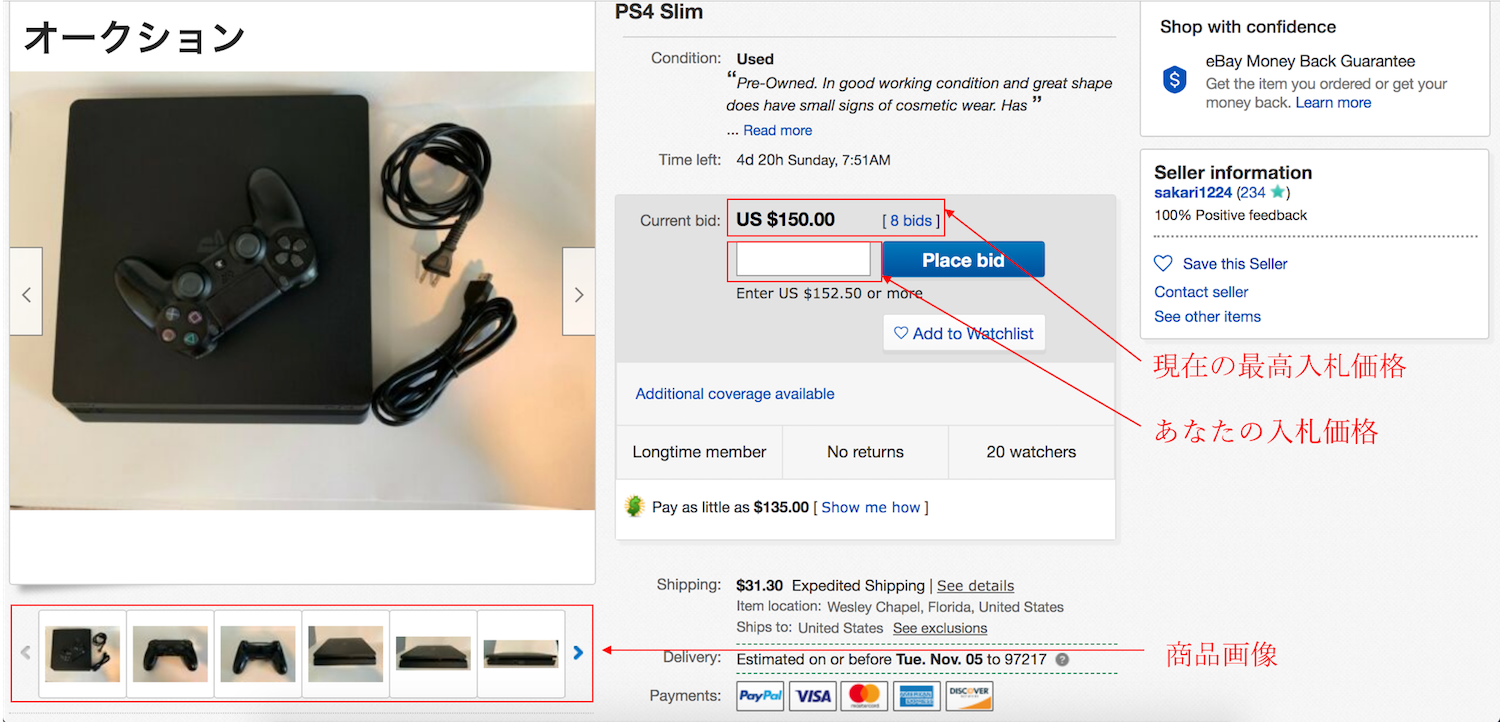1500x722 pixels.
Task: Click the VISA card icon
Action: (x=813, y=695)
